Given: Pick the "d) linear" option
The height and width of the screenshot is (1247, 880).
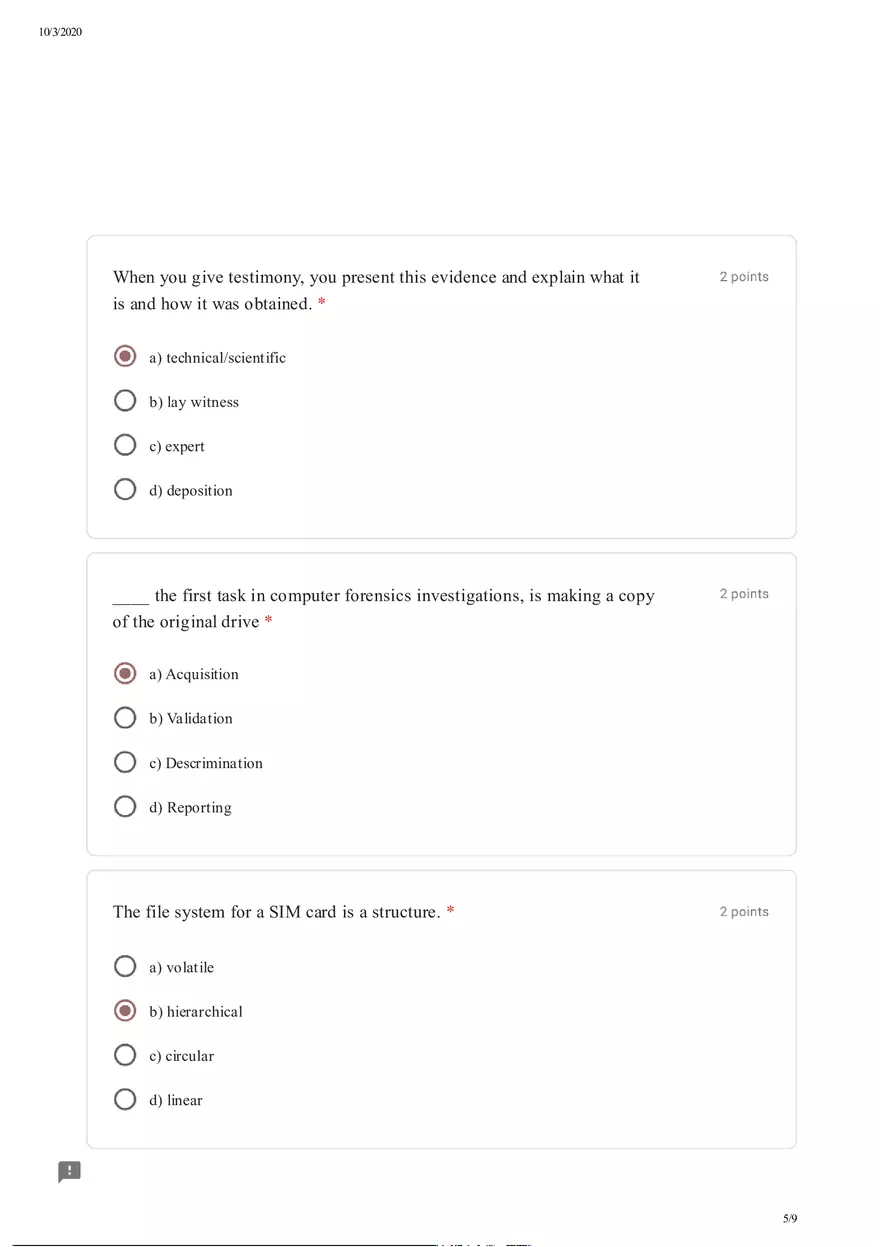Looking at the screenshot, I should click(x=125, y=1099).
